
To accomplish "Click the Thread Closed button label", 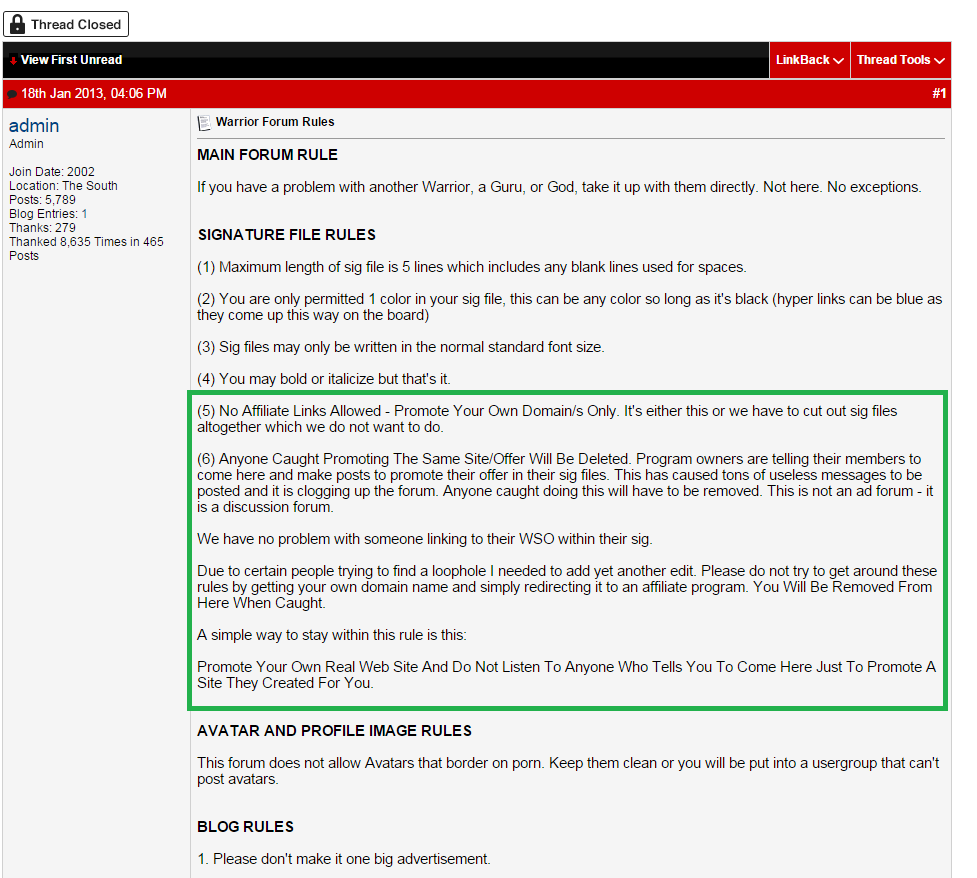I will 76,24.
